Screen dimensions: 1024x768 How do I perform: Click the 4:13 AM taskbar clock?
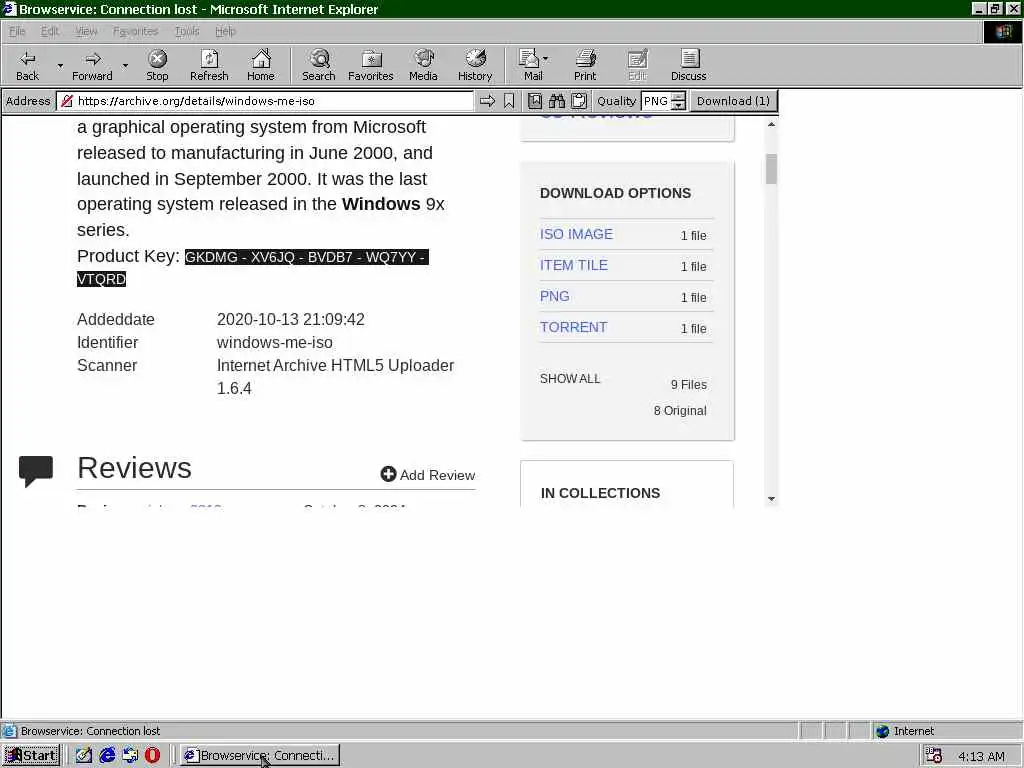(981, 756)
